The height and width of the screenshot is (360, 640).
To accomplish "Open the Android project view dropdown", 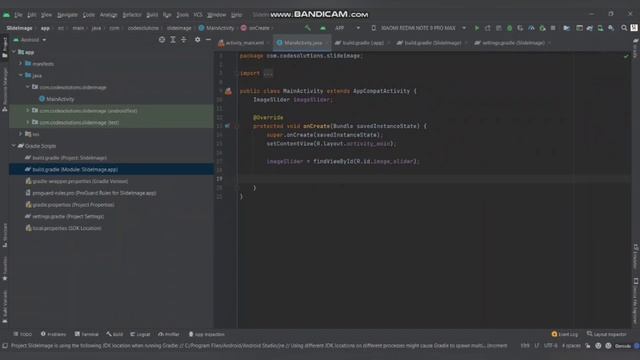I will point(29,40).
